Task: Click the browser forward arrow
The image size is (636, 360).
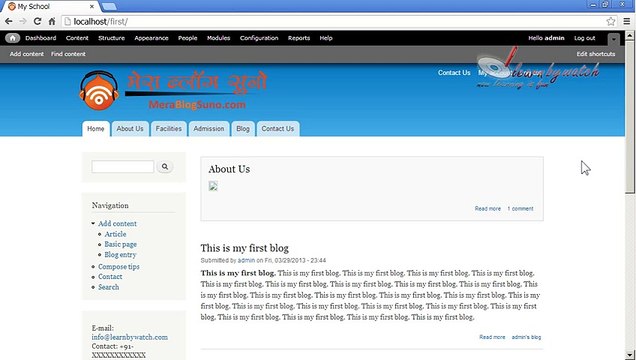Action: (x=23, y=21)
